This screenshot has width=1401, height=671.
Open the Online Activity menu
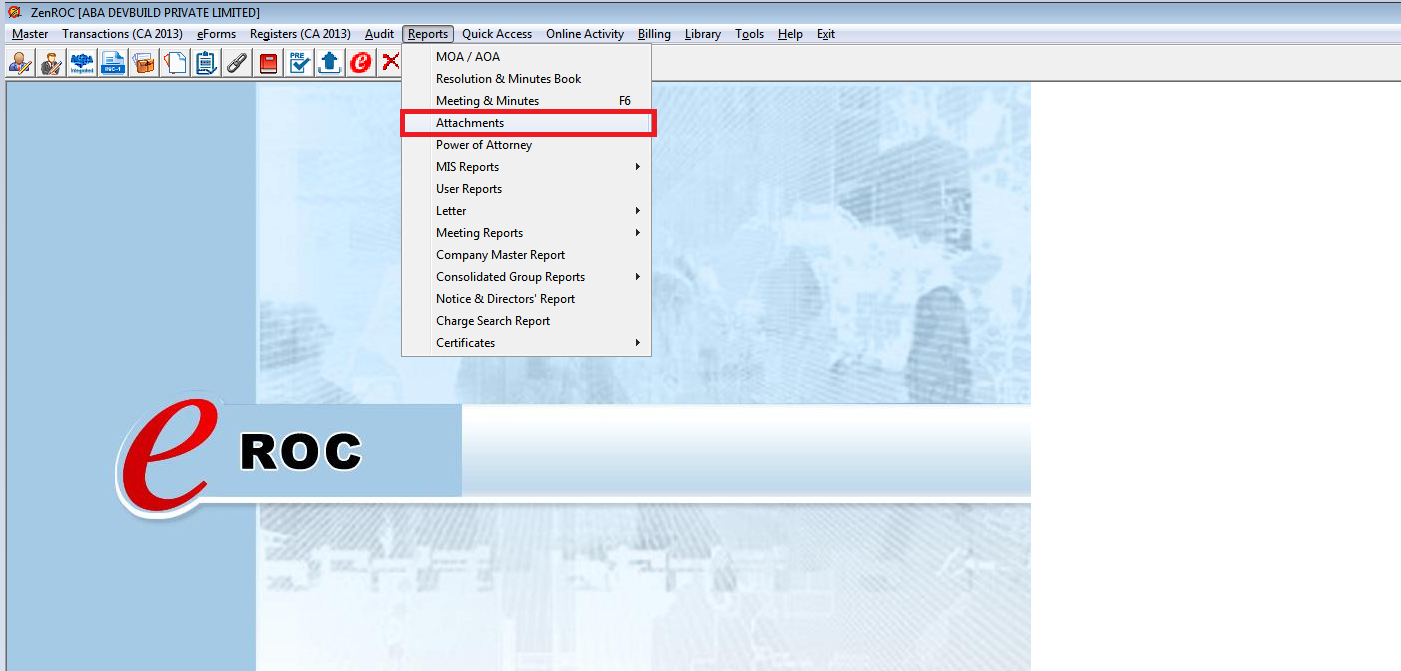(x=585, y=34)
